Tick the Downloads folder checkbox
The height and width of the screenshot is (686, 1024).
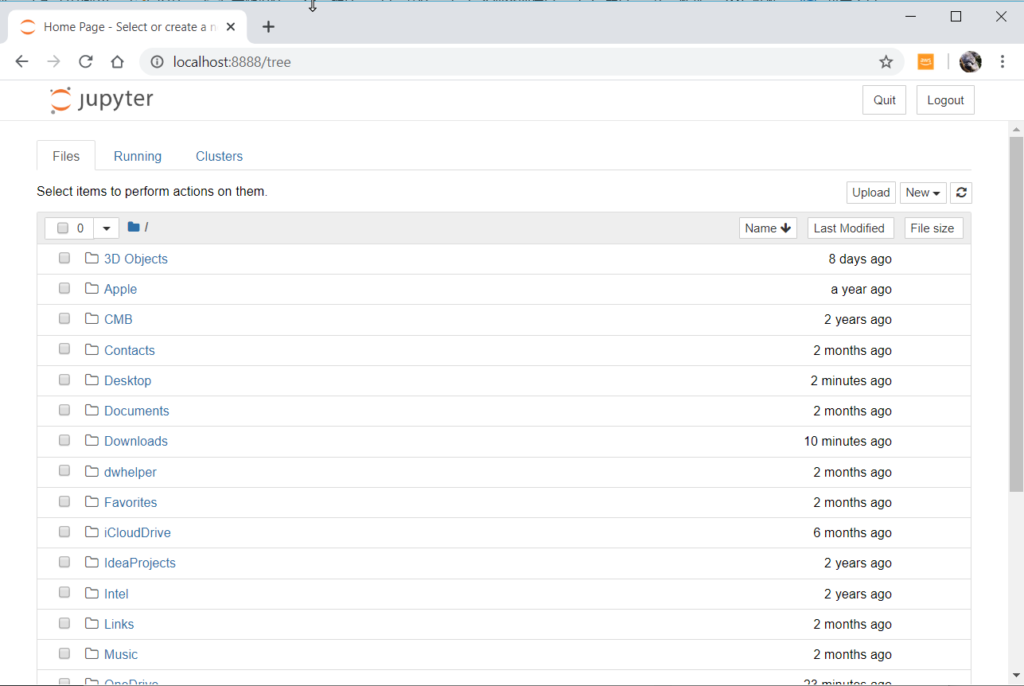click(x=64, y=441)
